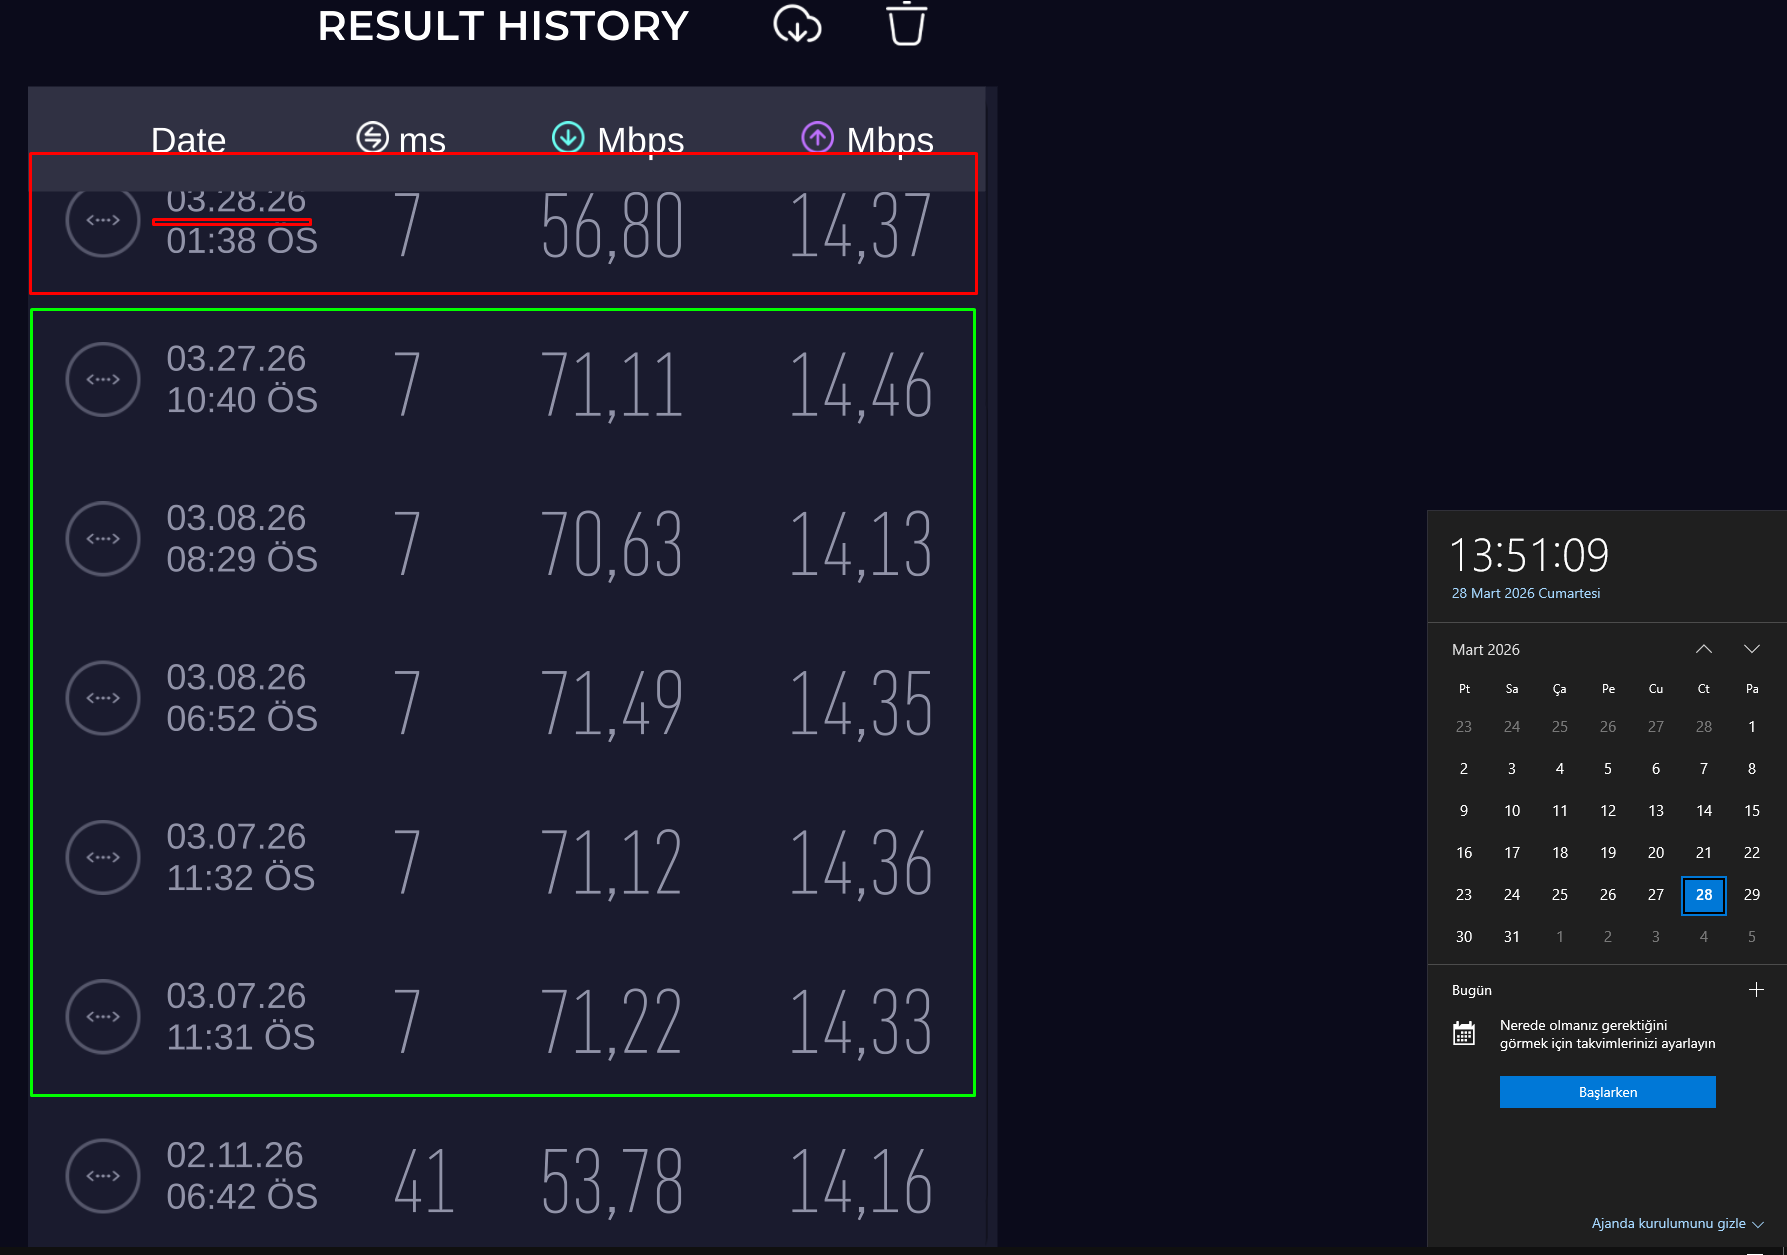Click upload speed 14,13 value
1787x1255 pixels.
coord(861,545)
